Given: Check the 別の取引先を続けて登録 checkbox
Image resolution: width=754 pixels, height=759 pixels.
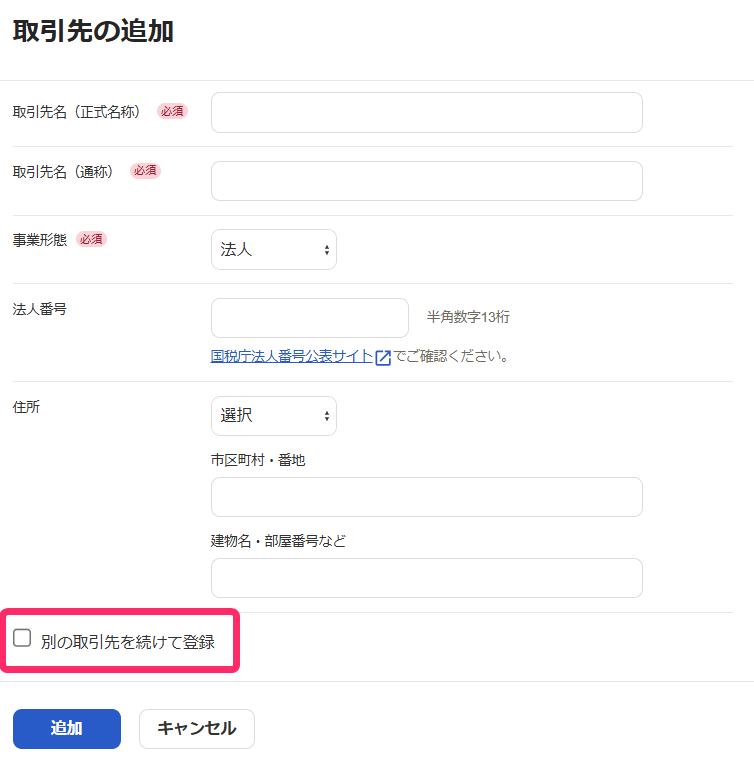Looking at the screenshot, I should click(22, 638).
